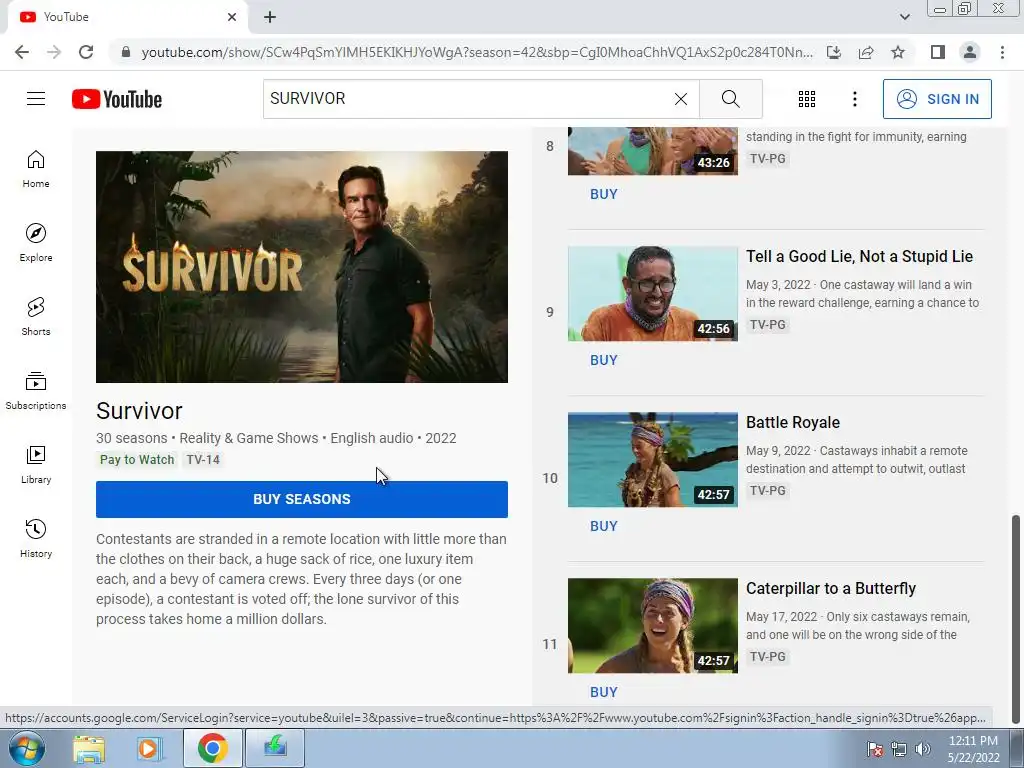This screenshot has height=768, width=1024.
Task: Go to YouTube home via the logo
Action: [117, 99]
